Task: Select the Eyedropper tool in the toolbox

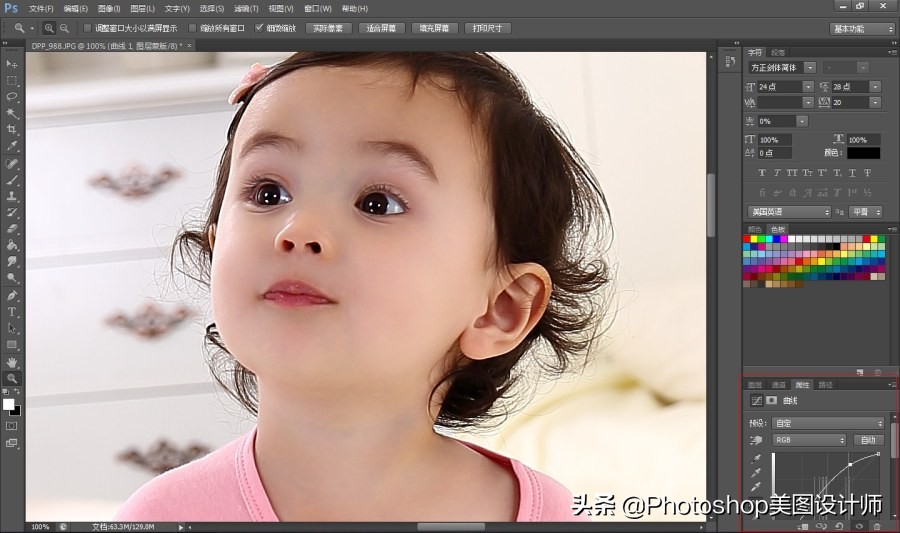Action: click(x=11, y=146)
